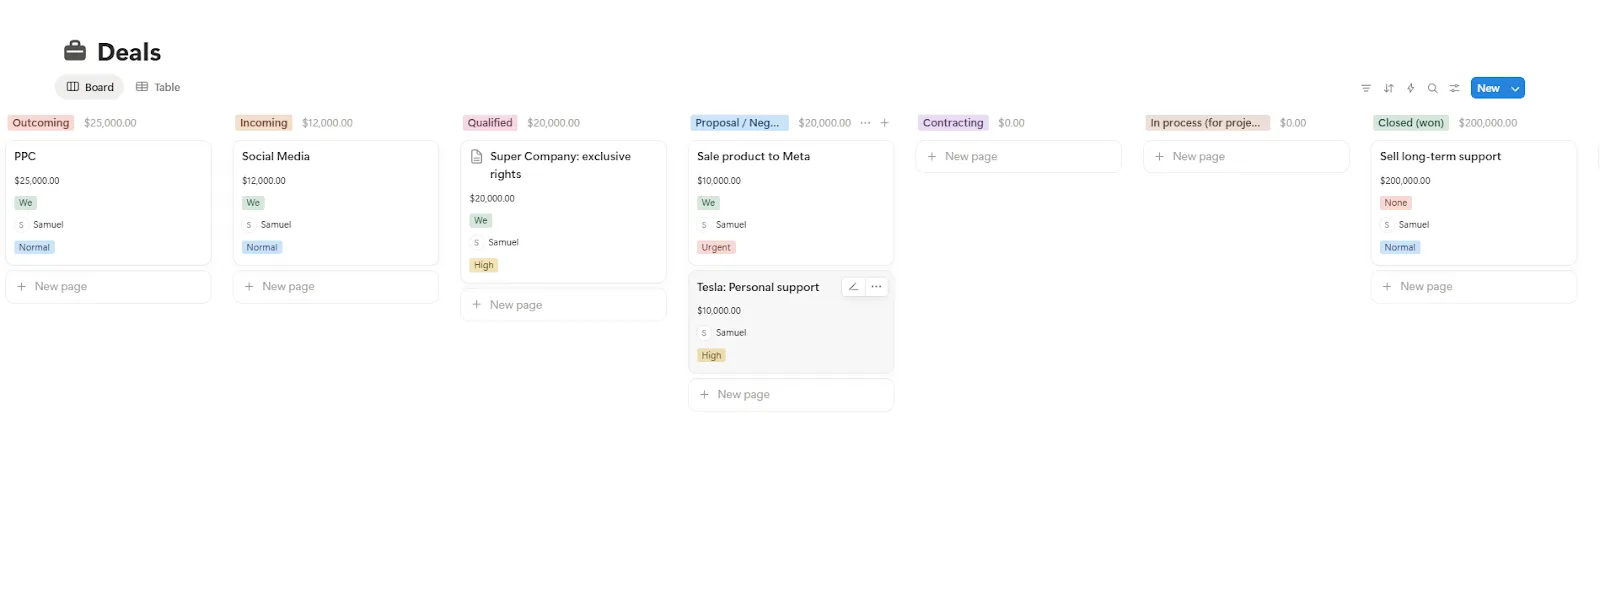This screenshot has width=1600, height=599.
Task: Click page icon on Super Company card
Action: coord(477,157)
